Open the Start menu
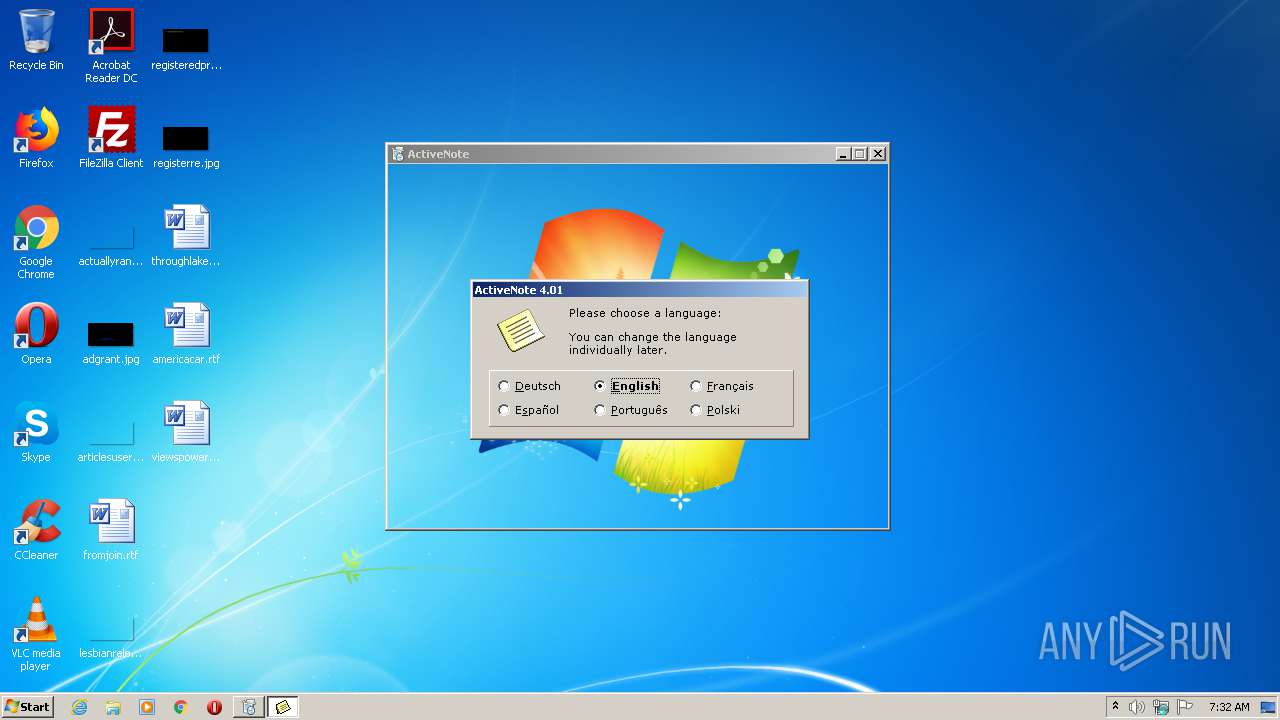This screenshot has width=1280, height=720. (x=28, y=707)
